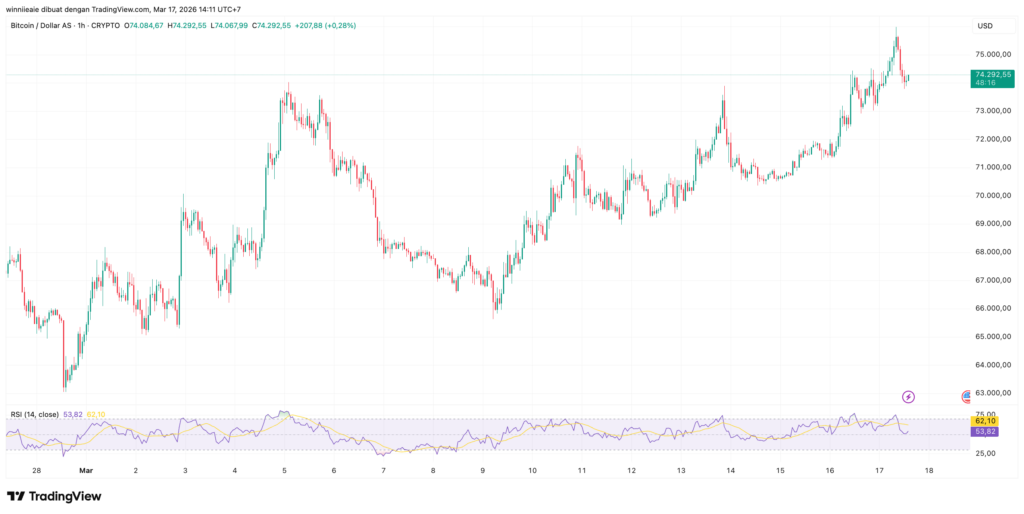Click the yellow 62,10 value in RSI legend
This screenshot has width=1024, height=514.
tap(96, 414)
